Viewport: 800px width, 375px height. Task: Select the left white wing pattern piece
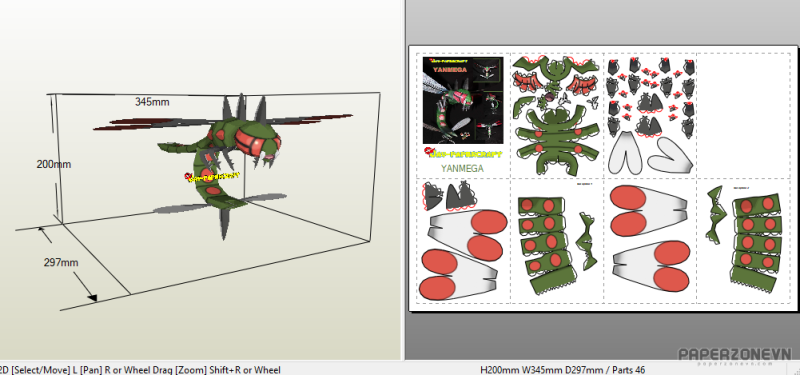628,153
